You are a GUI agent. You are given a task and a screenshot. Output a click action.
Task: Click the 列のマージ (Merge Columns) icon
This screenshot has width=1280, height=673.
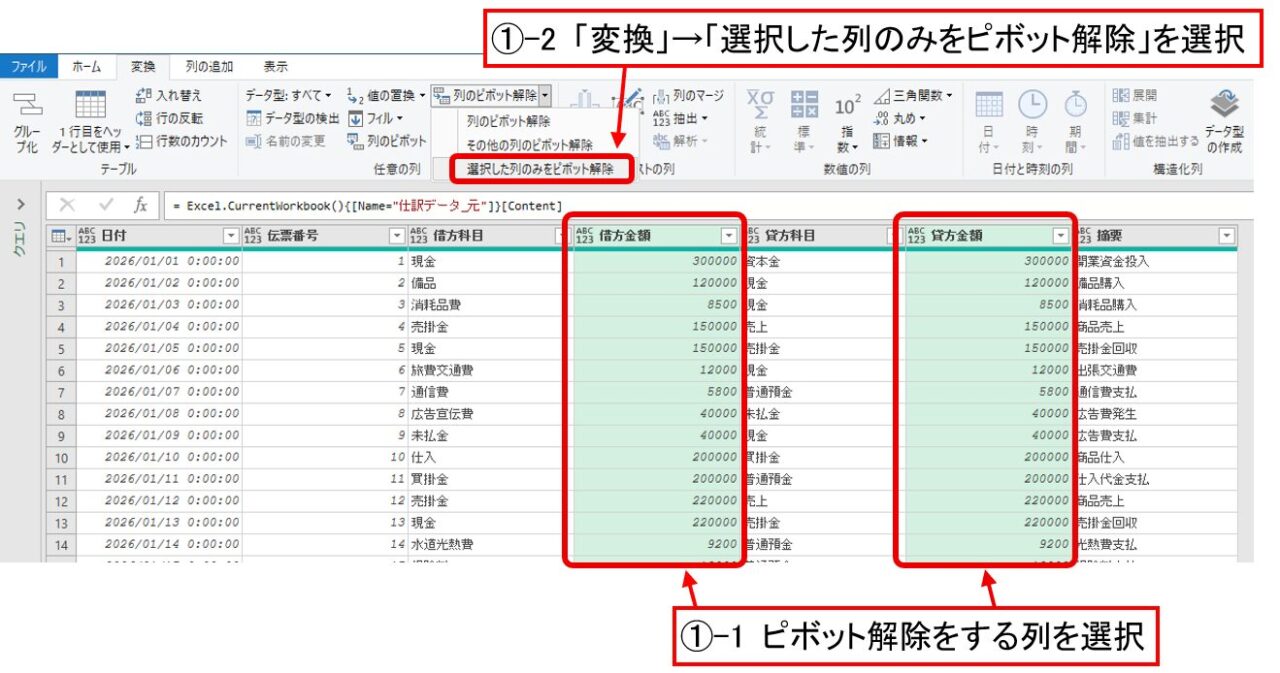tap(660, 96)
